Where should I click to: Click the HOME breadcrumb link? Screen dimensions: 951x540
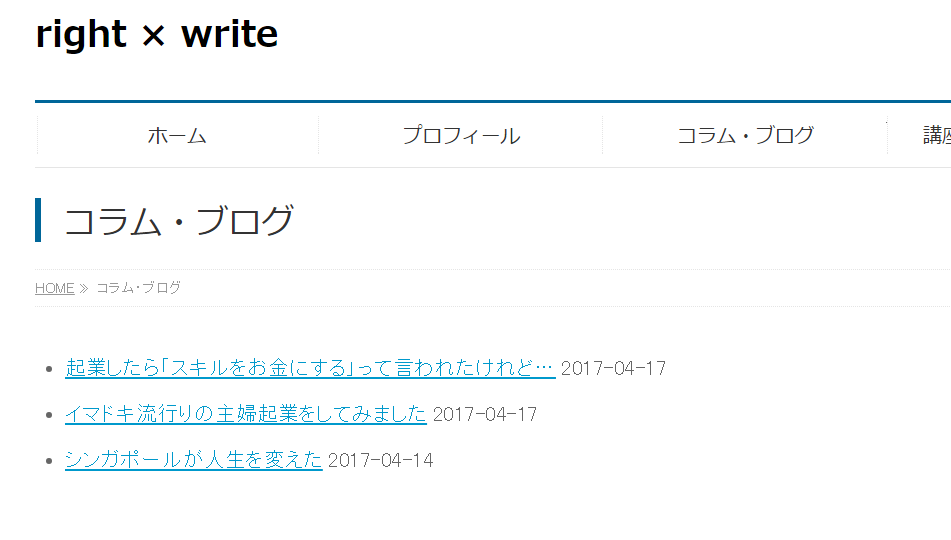point(54,288)
